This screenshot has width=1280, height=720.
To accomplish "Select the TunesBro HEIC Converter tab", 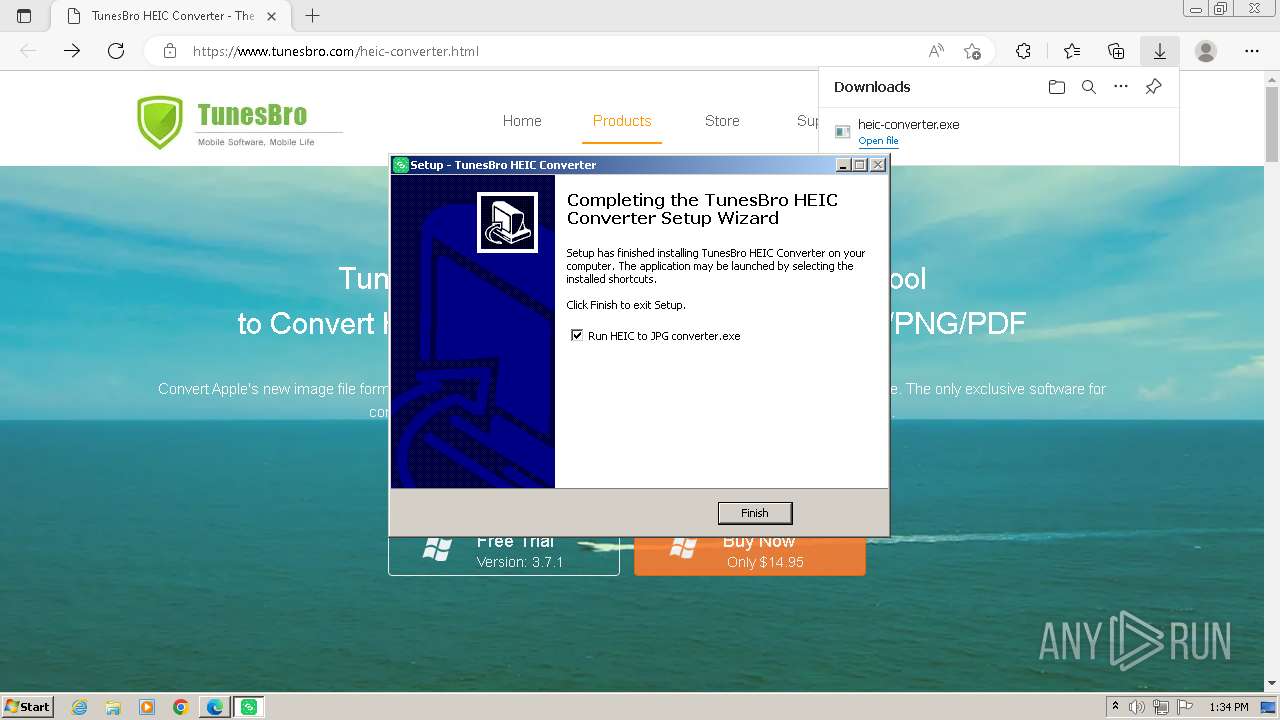I will pos(169,16).
